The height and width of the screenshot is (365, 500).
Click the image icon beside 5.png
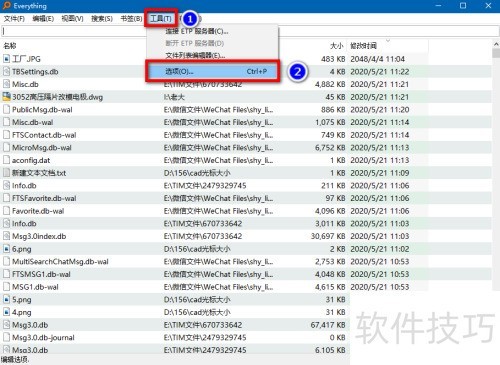point(6,300)
